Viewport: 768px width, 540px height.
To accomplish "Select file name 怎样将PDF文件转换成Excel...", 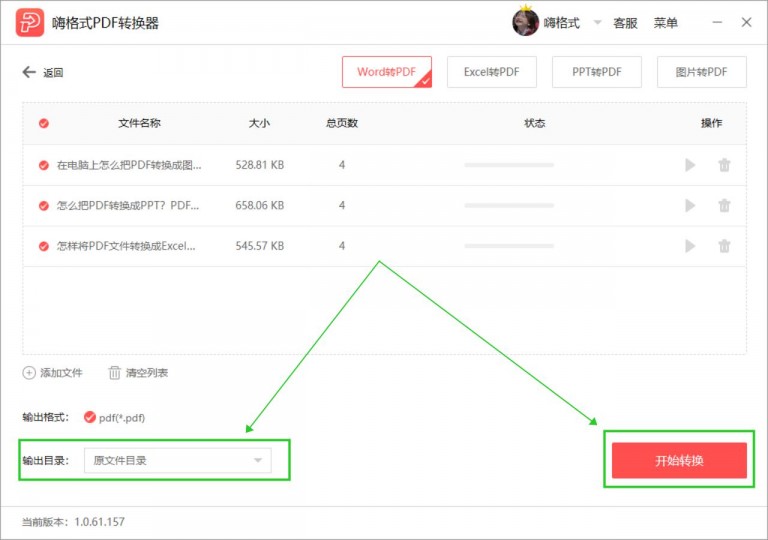I will point(126,246).
